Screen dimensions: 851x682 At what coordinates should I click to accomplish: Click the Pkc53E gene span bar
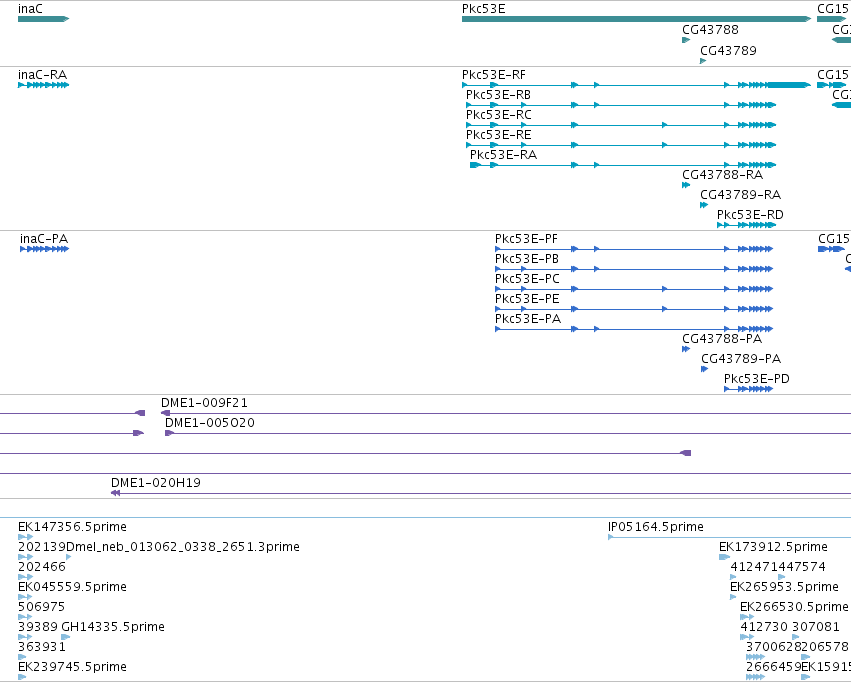pos(637,19)
